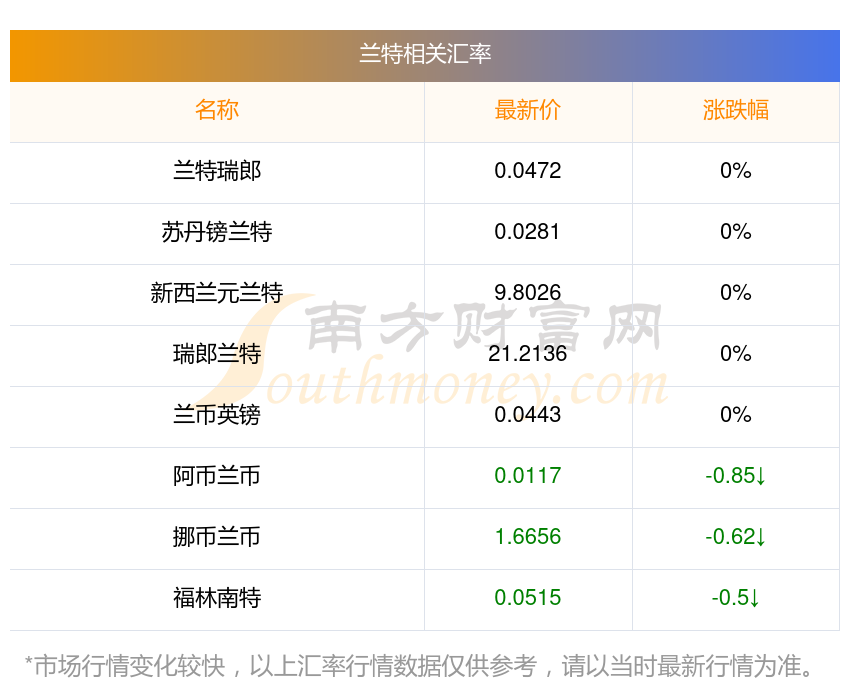Select the 兰特瑞郎 currency pair name

[217, 171]
